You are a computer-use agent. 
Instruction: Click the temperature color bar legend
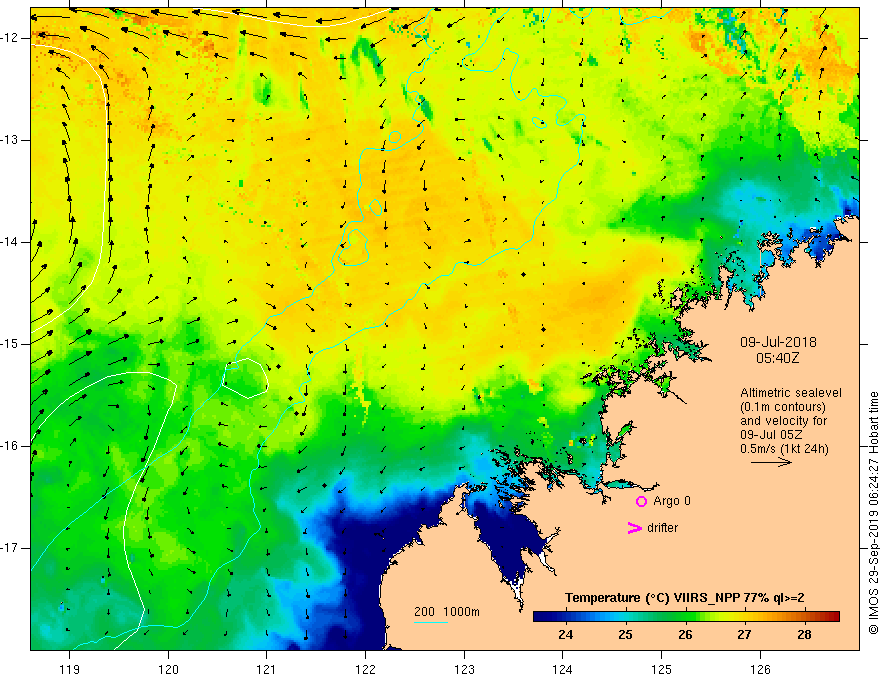point(686,617)
